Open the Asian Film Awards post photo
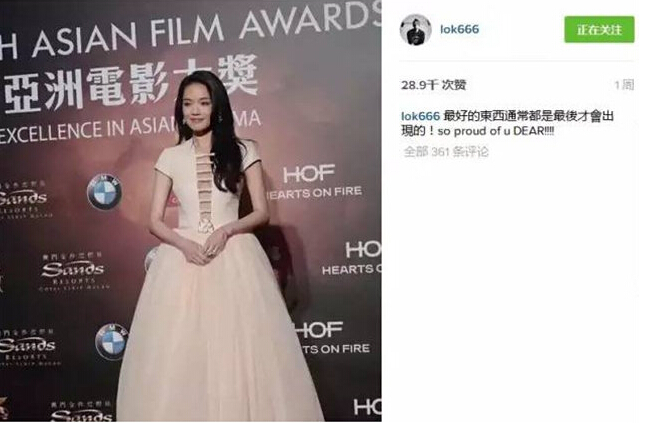 point(191,211)
